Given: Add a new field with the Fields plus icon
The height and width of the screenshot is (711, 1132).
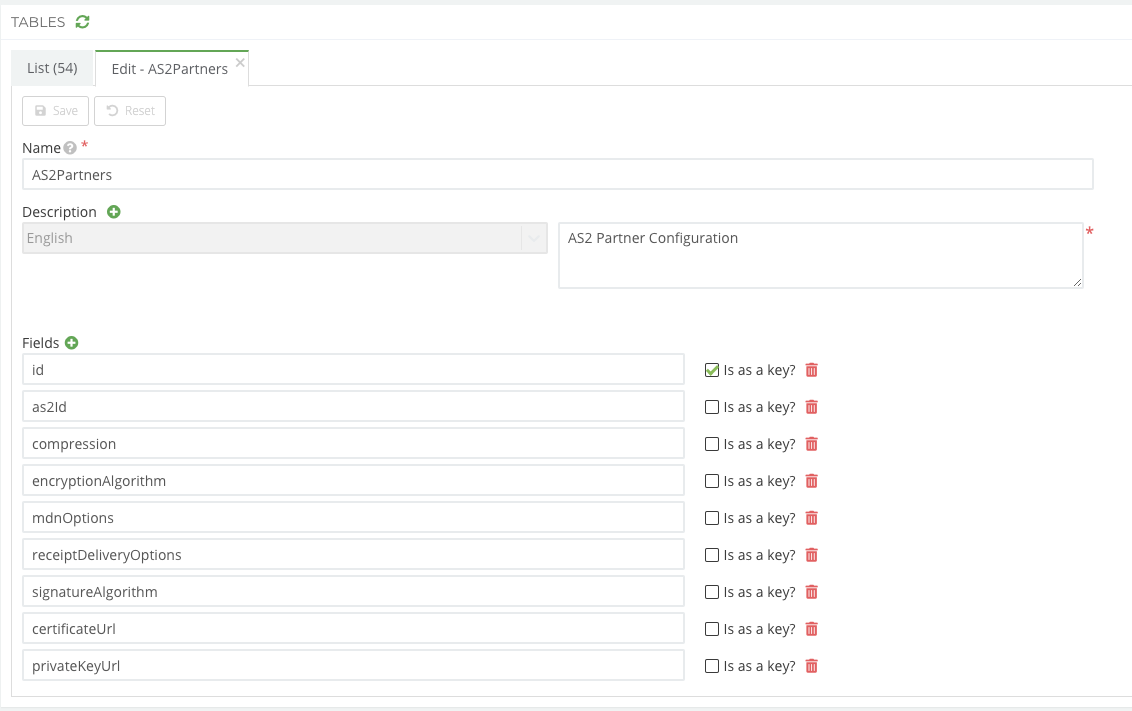Looking at the screenshot, I should [x=72, y=343].
